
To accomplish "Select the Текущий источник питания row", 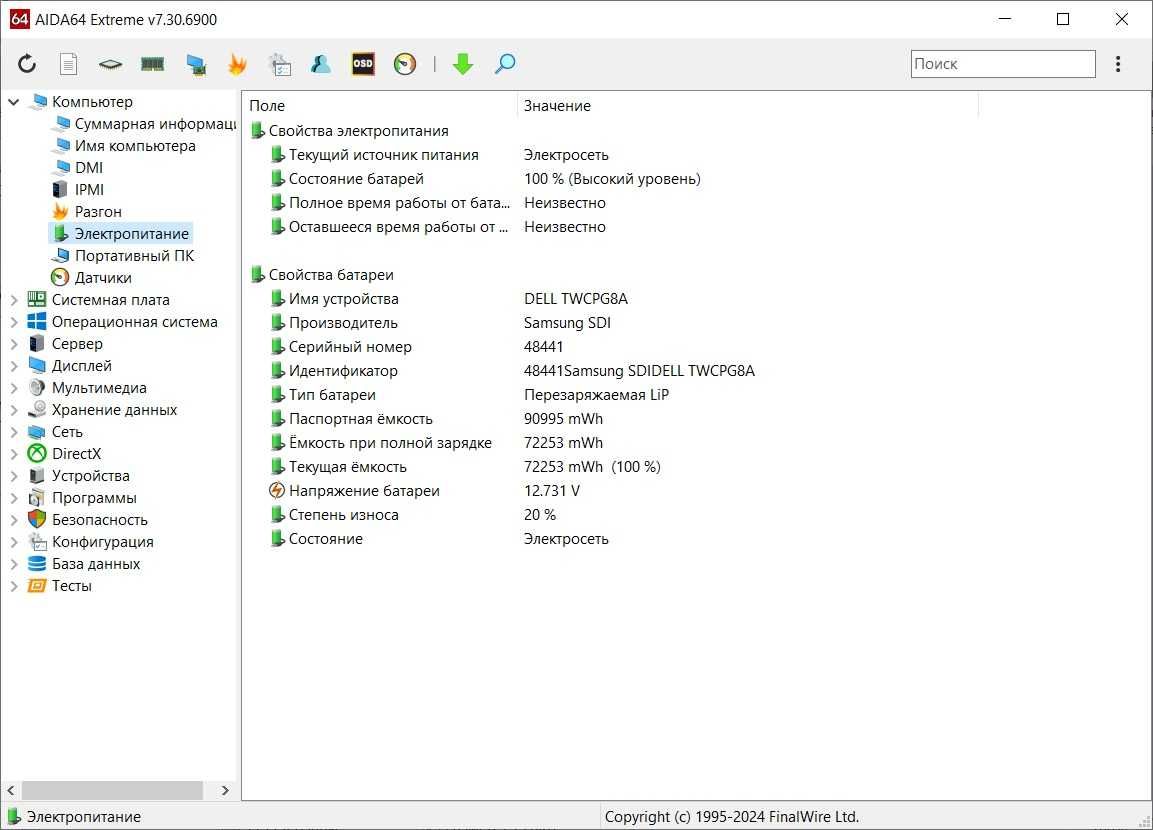I will tap(440, 155).
